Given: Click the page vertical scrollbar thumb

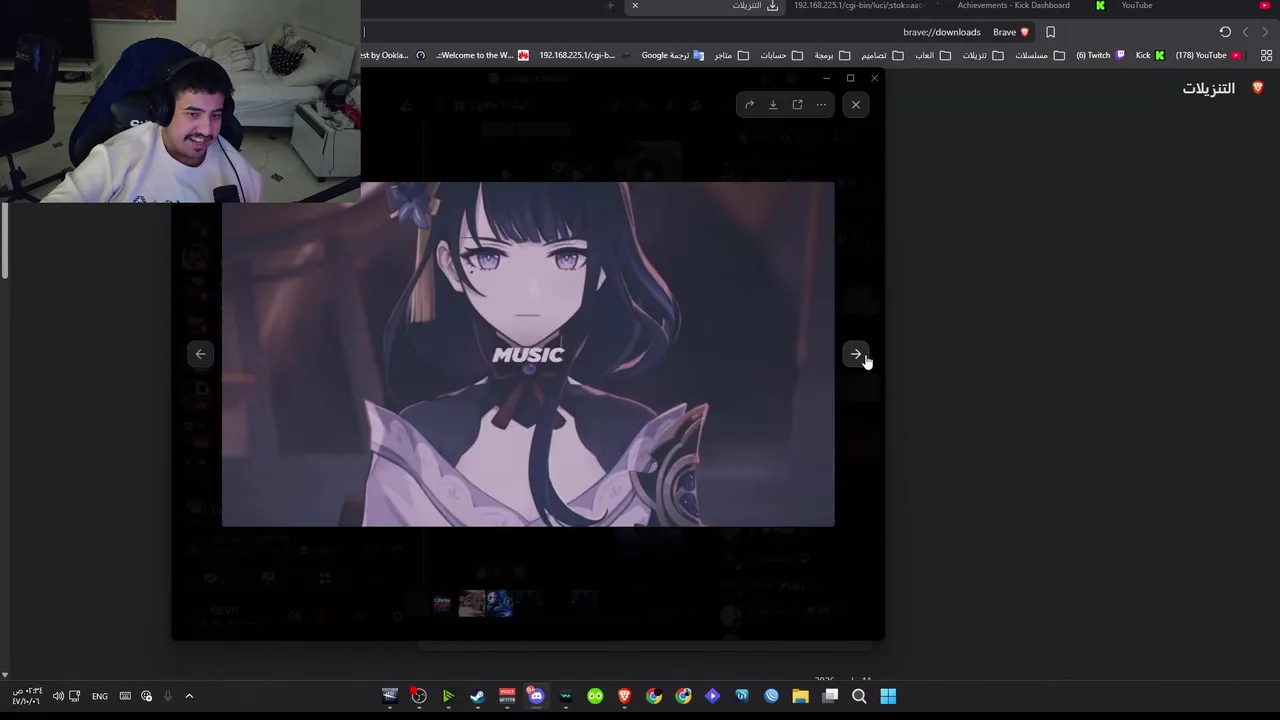Looking at the screenshot, I should pos(4,240).
